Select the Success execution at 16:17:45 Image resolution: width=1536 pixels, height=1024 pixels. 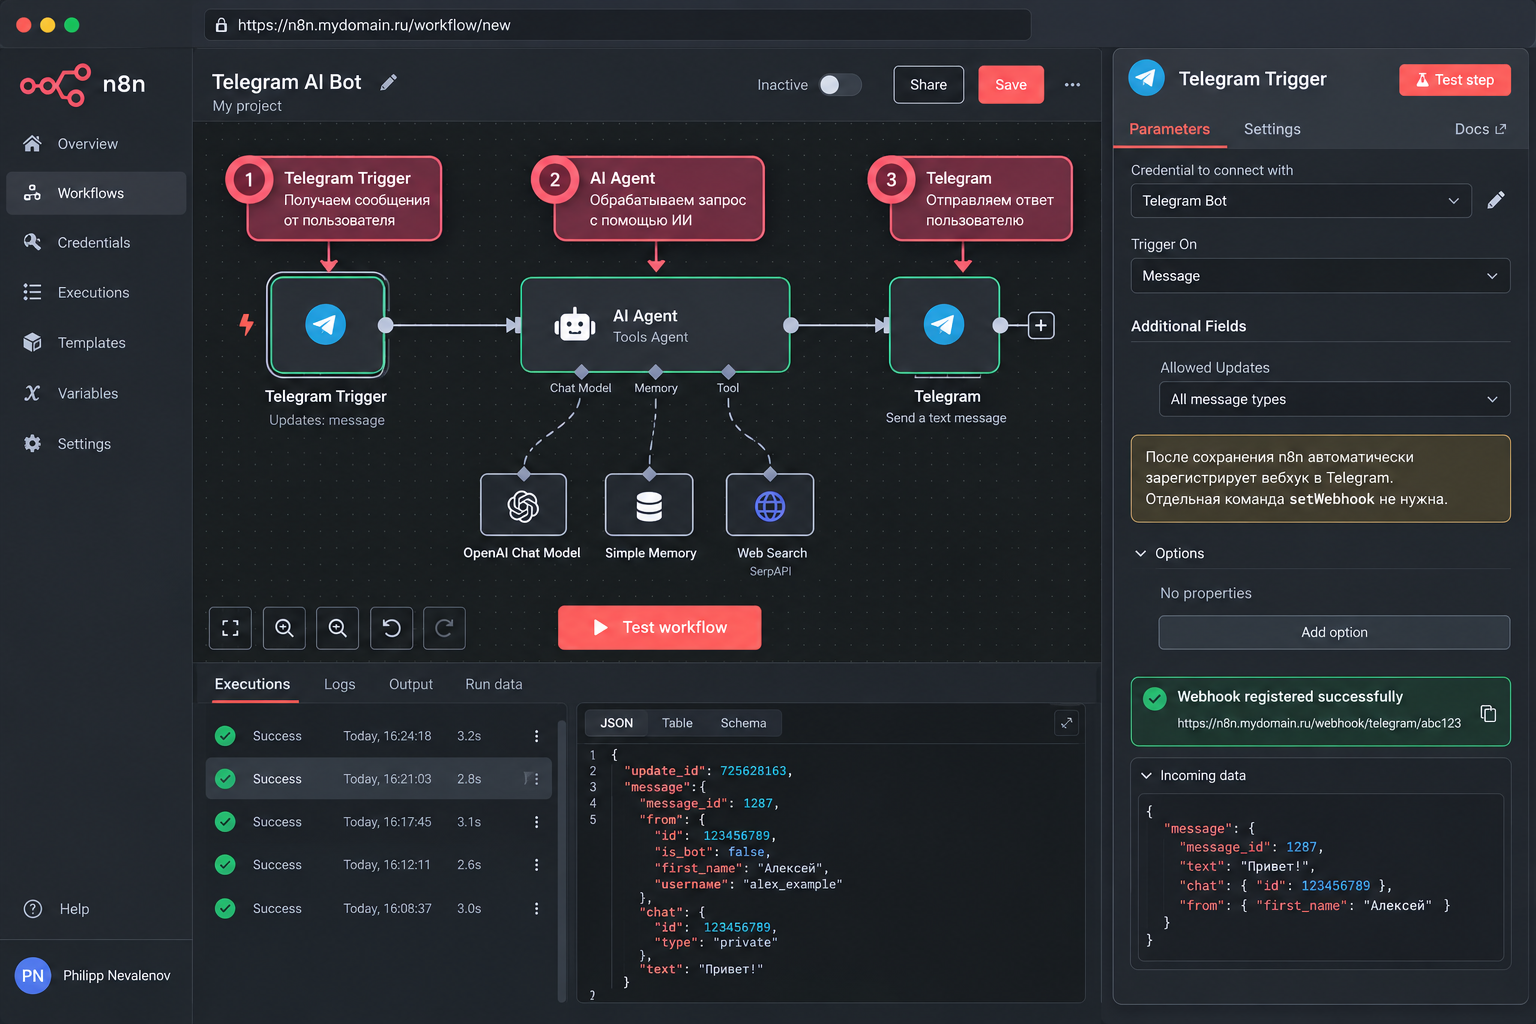[x=378, y=822]
